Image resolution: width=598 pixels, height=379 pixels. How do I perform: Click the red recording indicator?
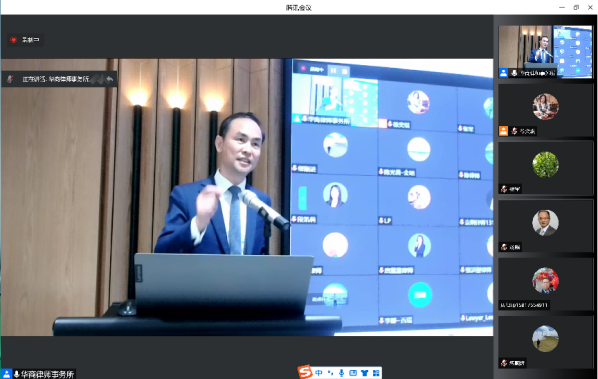(14, 40)
